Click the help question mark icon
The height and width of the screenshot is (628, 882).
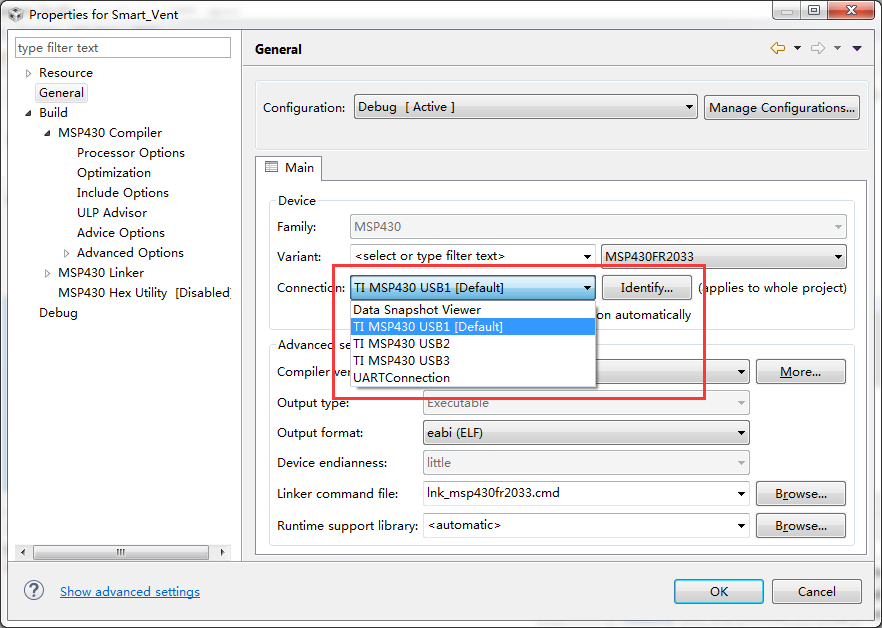(x=34, y=591)
